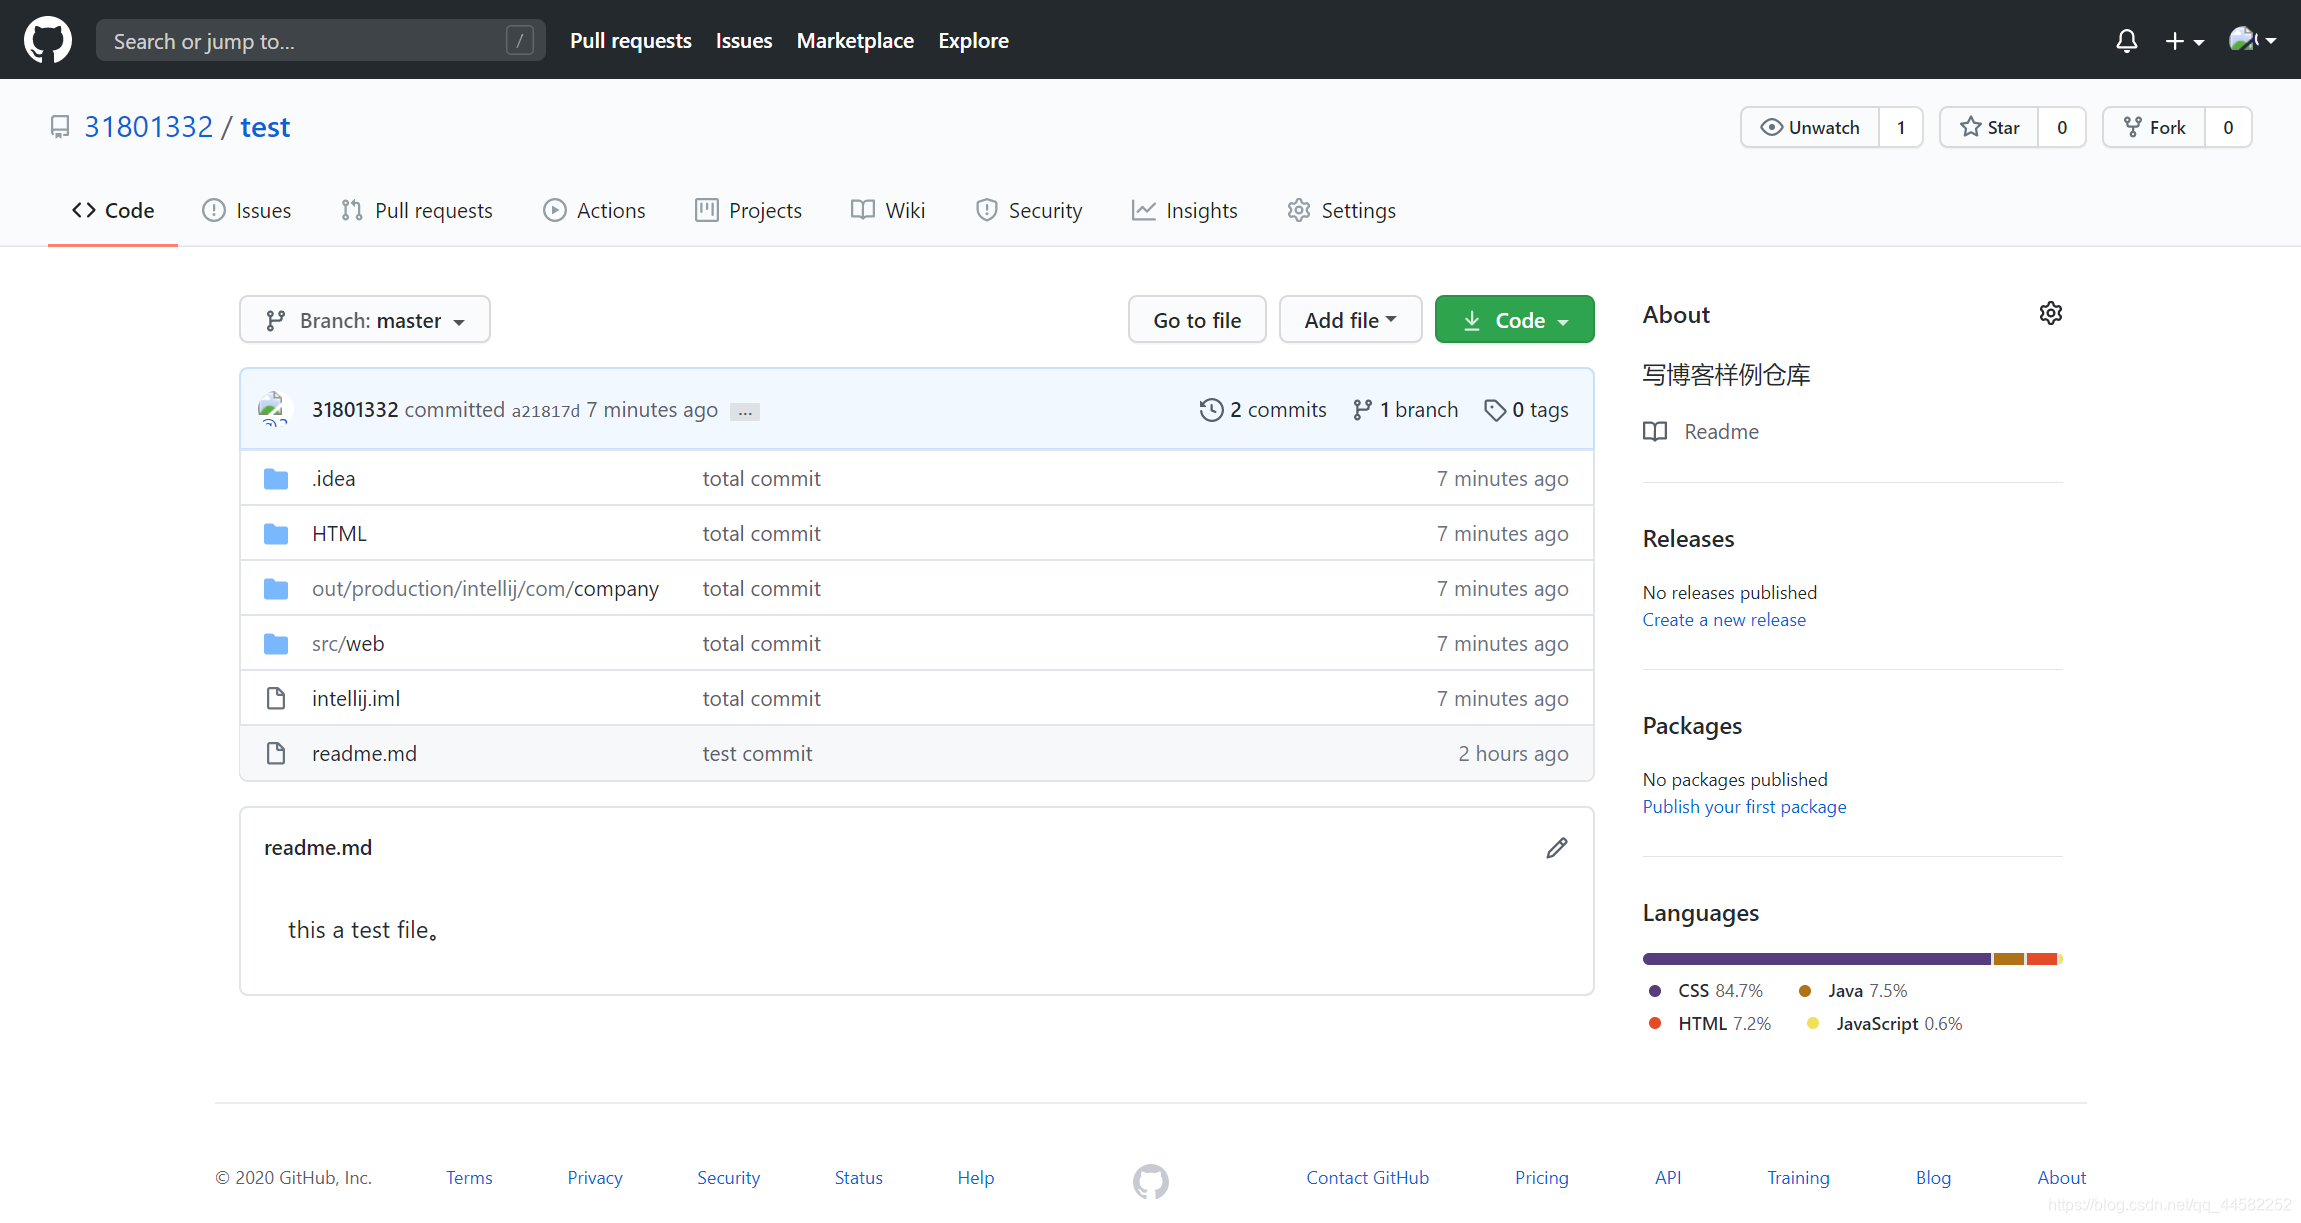The image size is (2301, 1223).
Task: Click the slash shortcut icon in search
Action: coord(519,40)
